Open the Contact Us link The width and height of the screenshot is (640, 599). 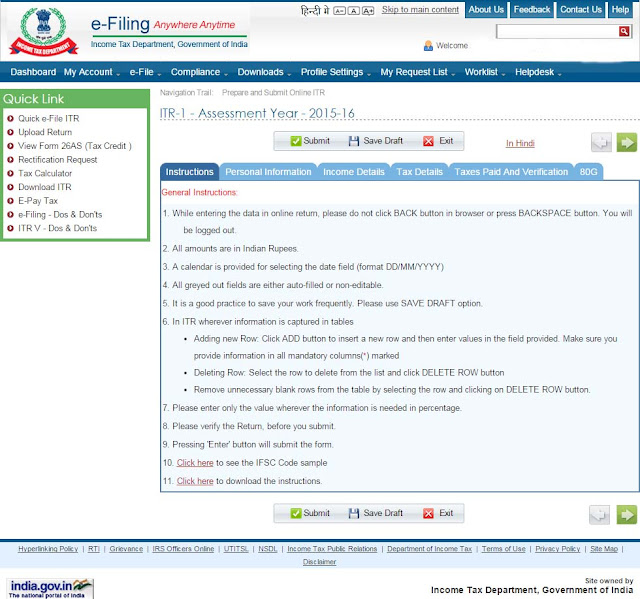tap(581, 9)
